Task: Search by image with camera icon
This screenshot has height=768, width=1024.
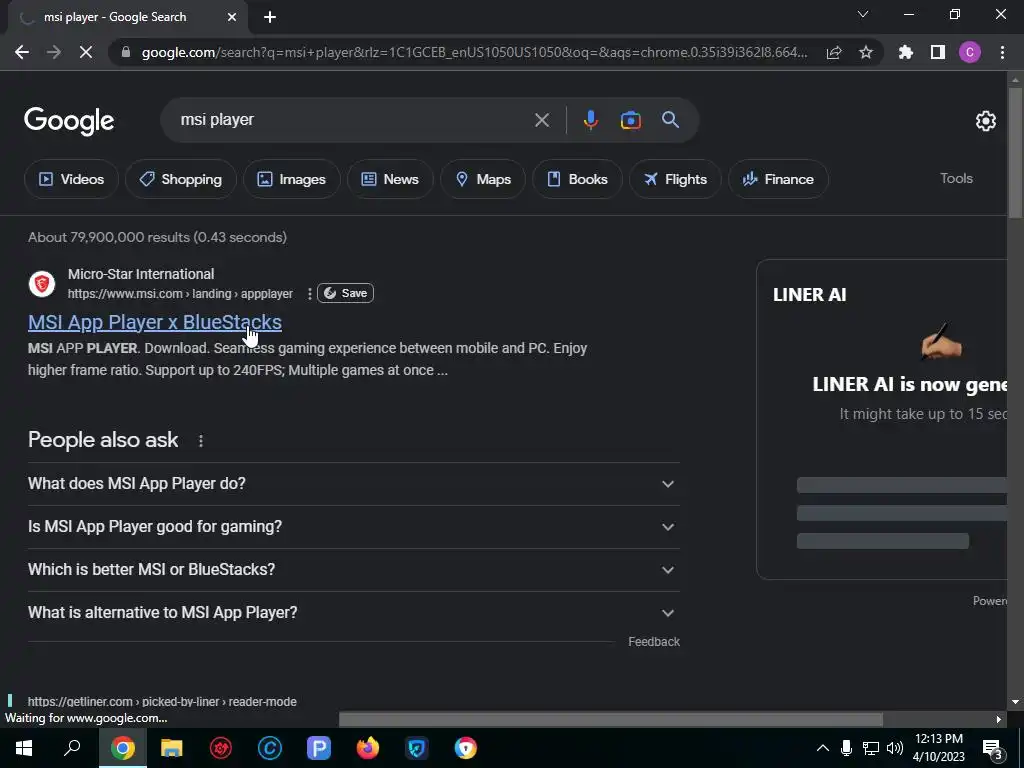Action: click(x=630, y=120)
